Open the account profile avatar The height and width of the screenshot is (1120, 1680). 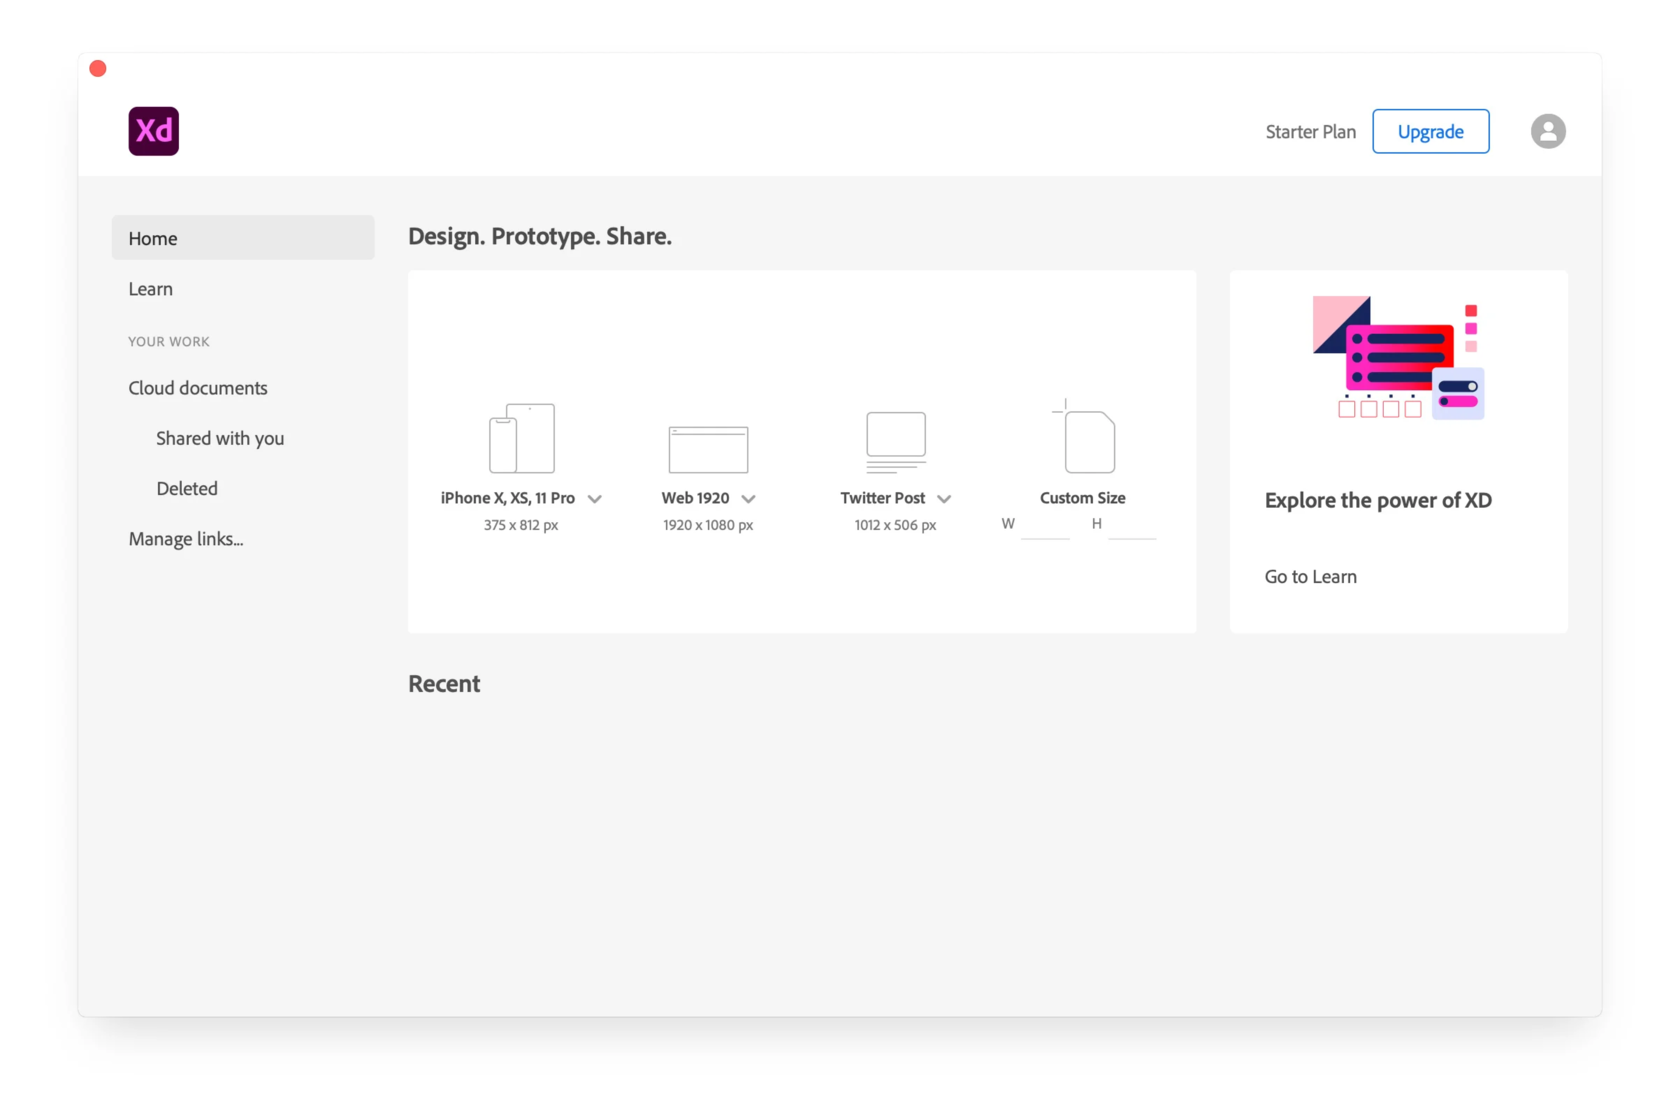pyautogui.click(x=1547, y=131)
